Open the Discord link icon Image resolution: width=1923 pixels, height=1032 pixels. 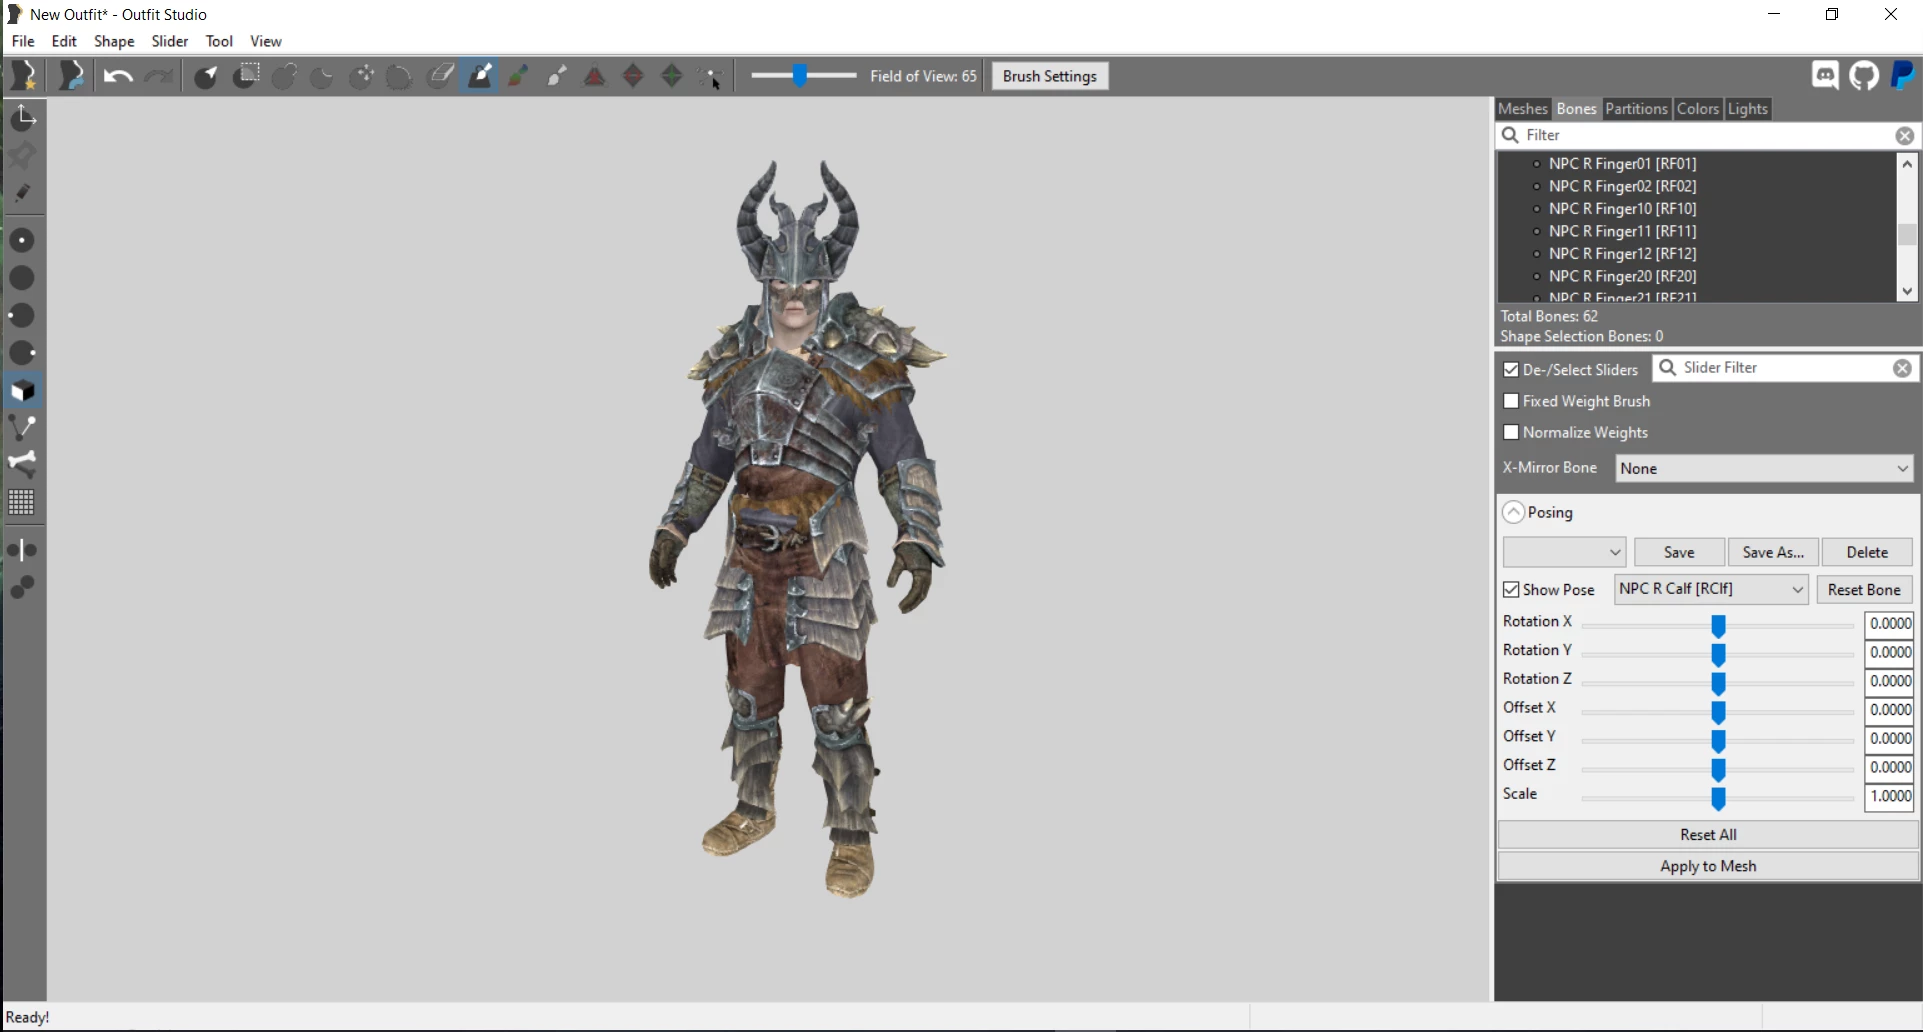click(x=1826, y=76)
